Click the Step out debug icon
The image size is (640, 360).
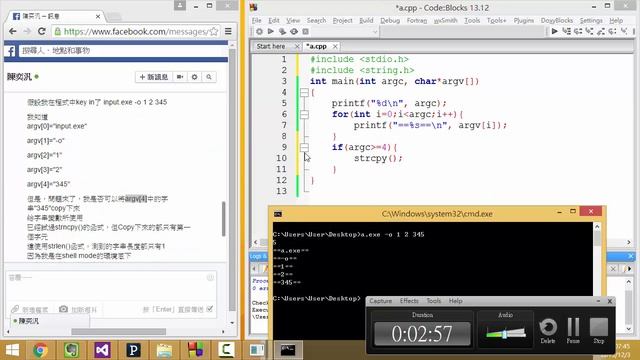click(x=601, y=31)
